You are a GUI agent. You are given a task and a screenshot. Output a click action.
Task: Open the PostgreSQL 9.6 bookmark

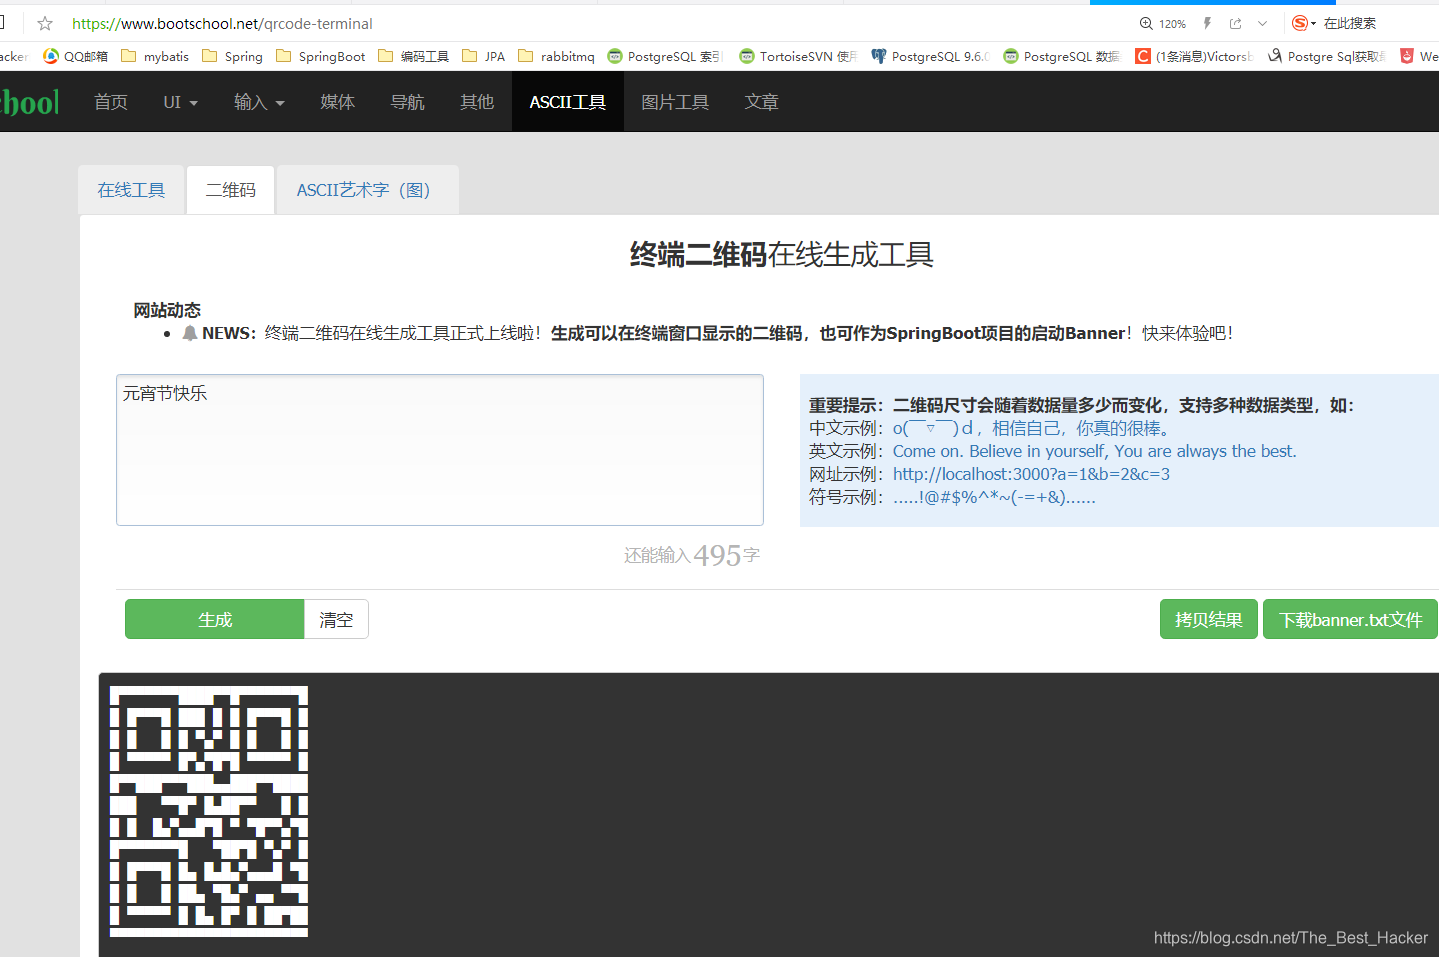[931, 56]
